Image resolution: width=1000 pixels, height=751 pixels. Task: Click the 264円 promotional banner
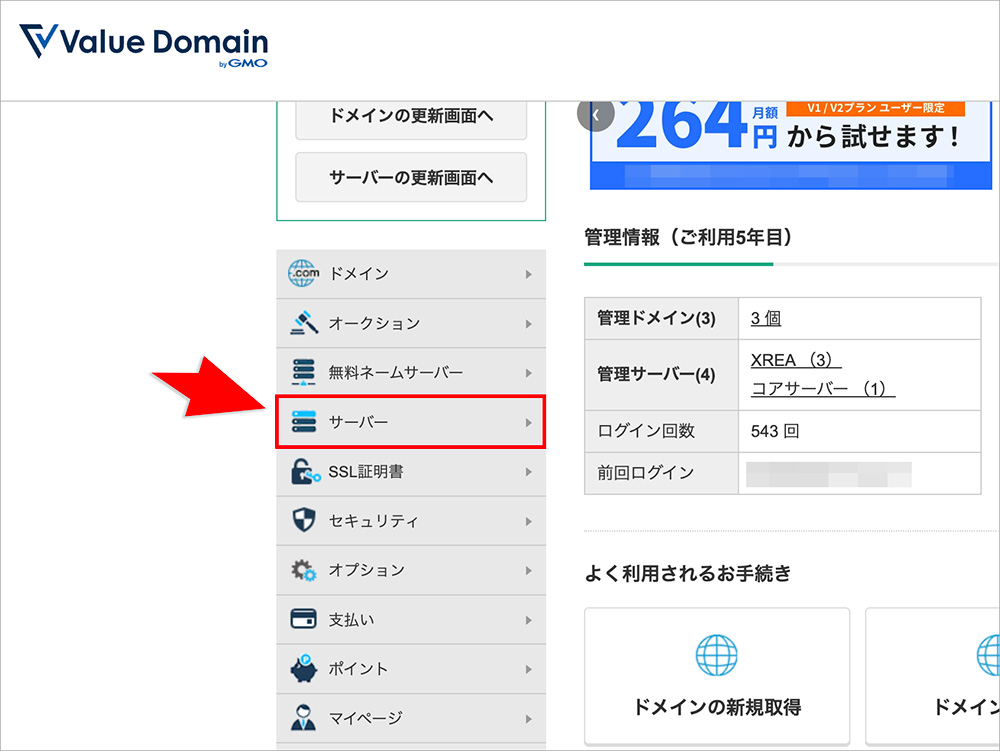[x=791, y=145]
